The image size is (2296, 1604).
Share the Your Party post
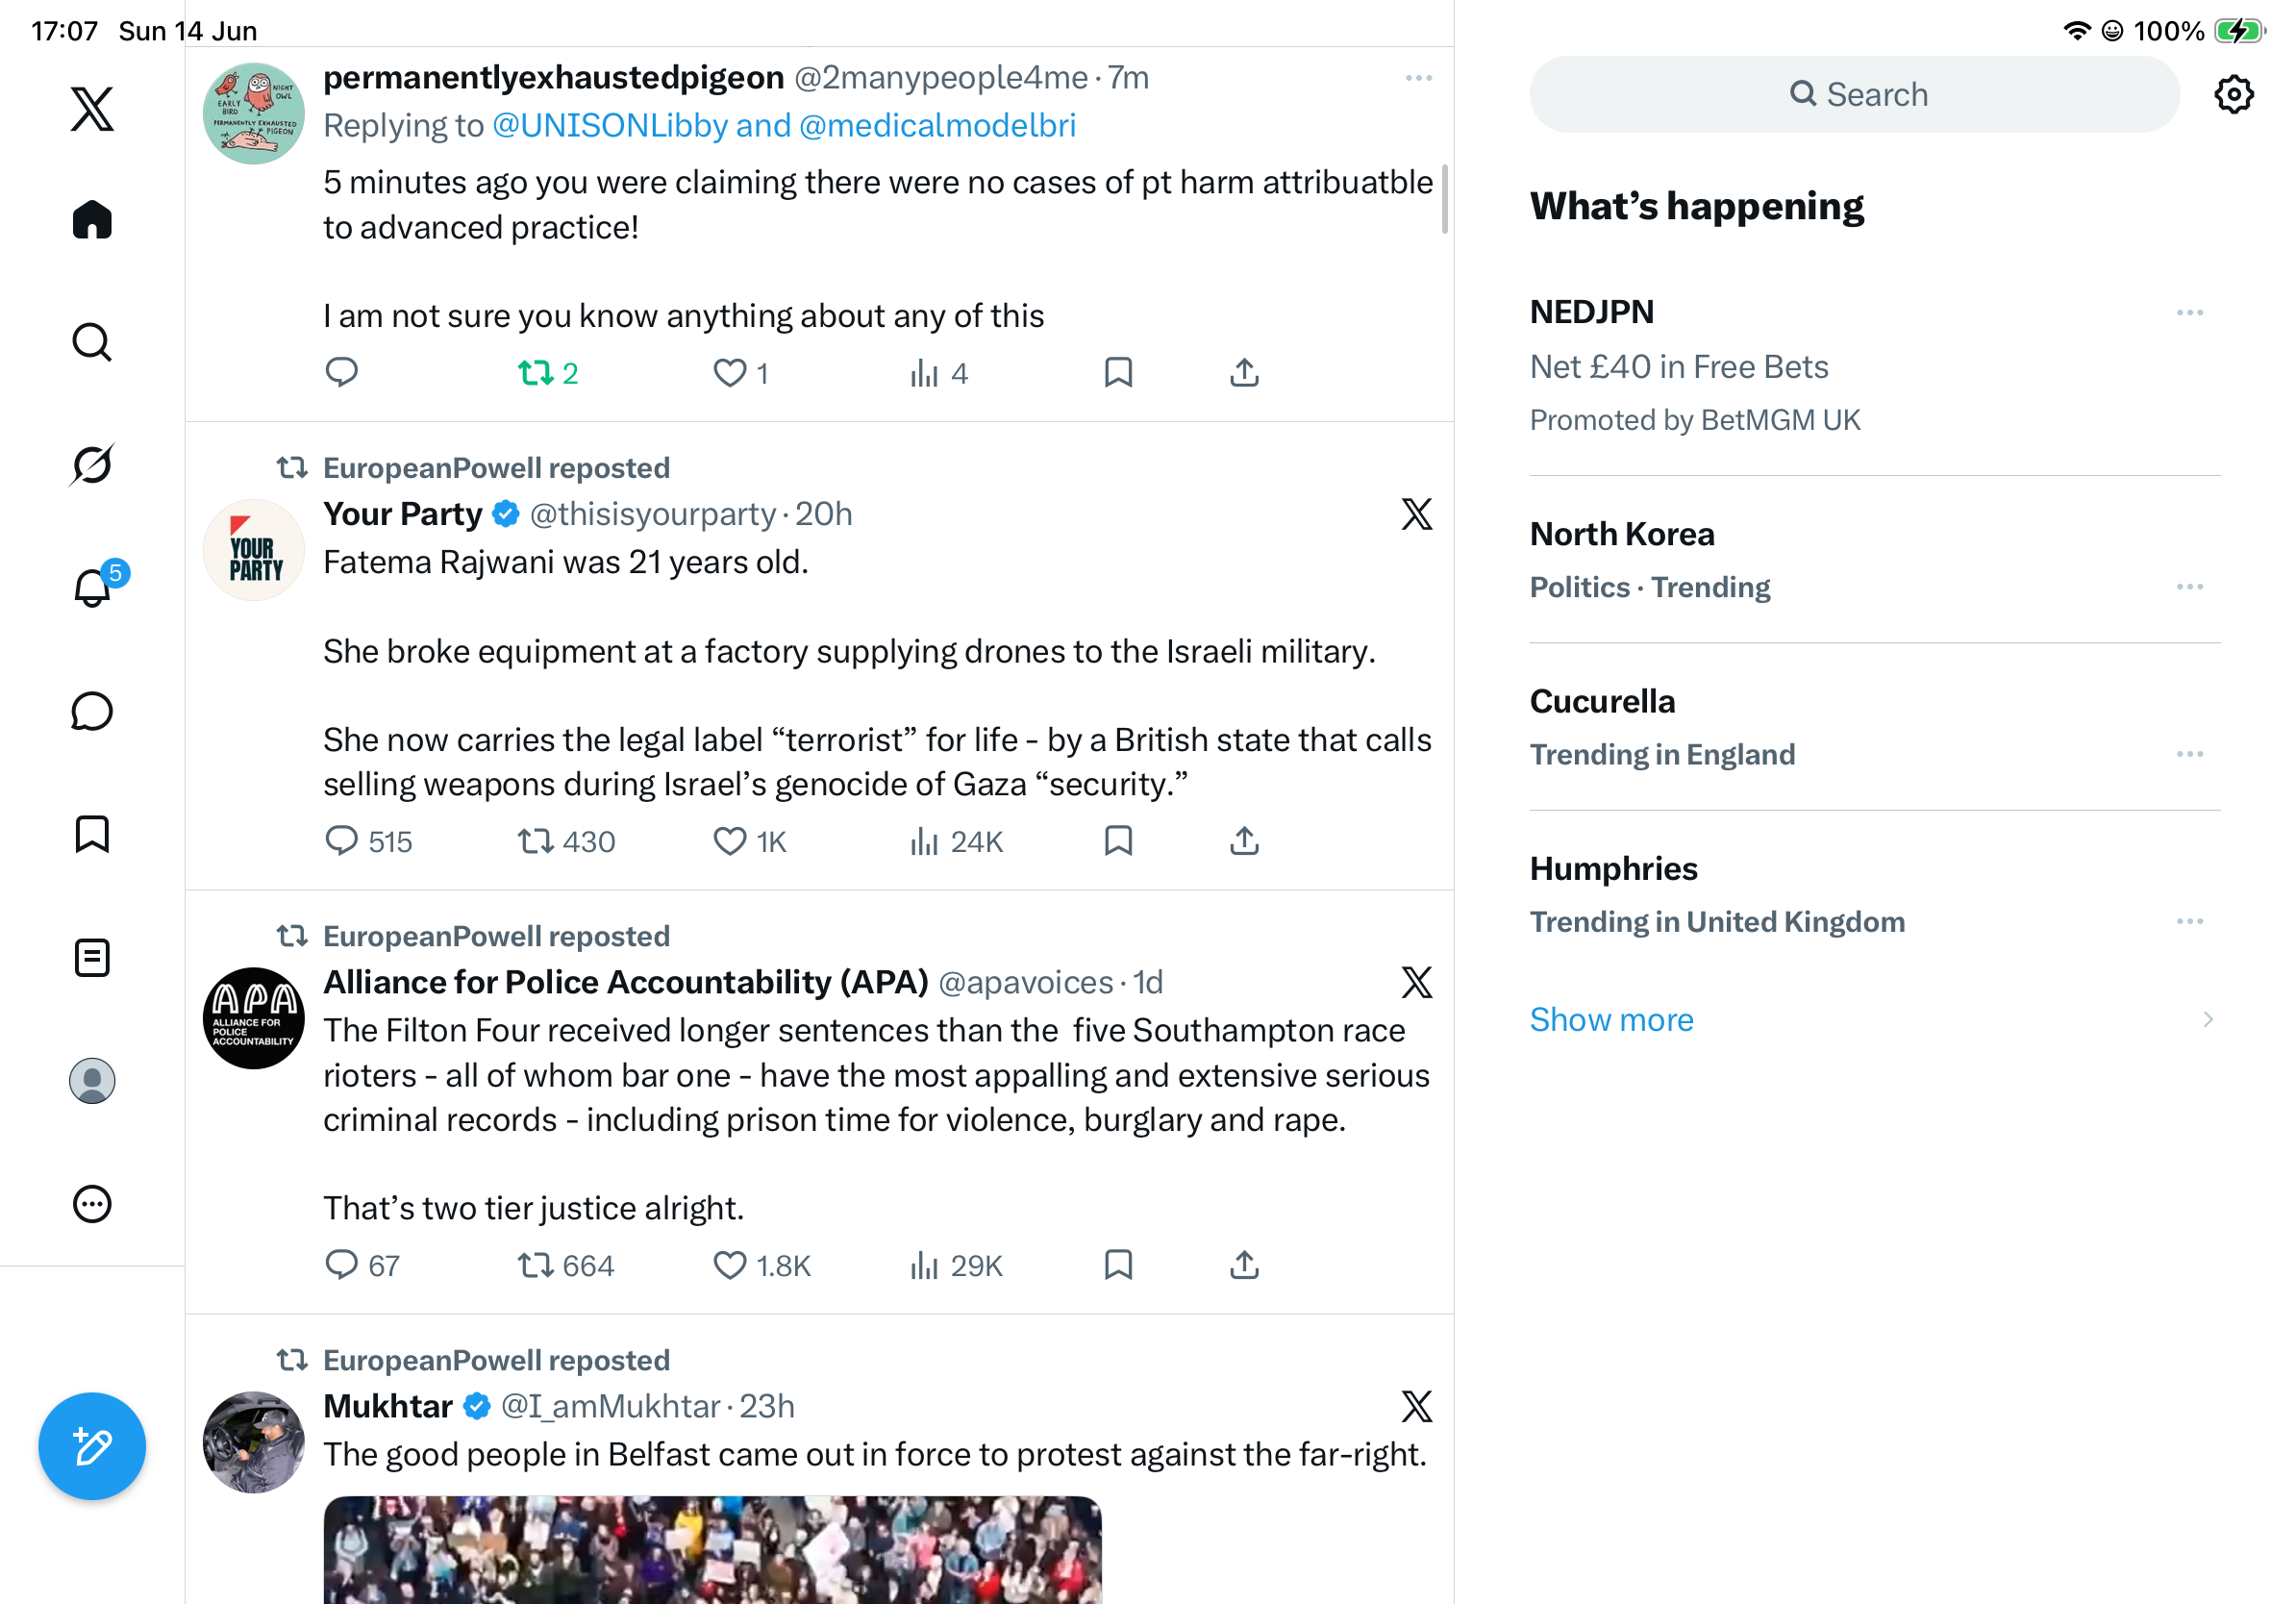point(1244,841)
